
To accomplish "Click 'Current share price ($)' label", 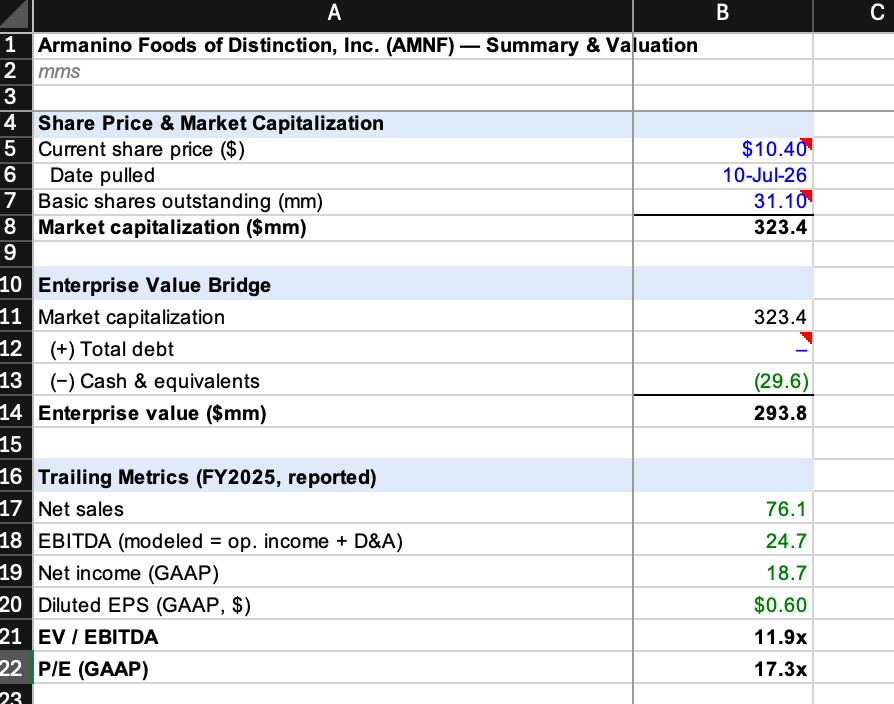I will coord(334,149).
